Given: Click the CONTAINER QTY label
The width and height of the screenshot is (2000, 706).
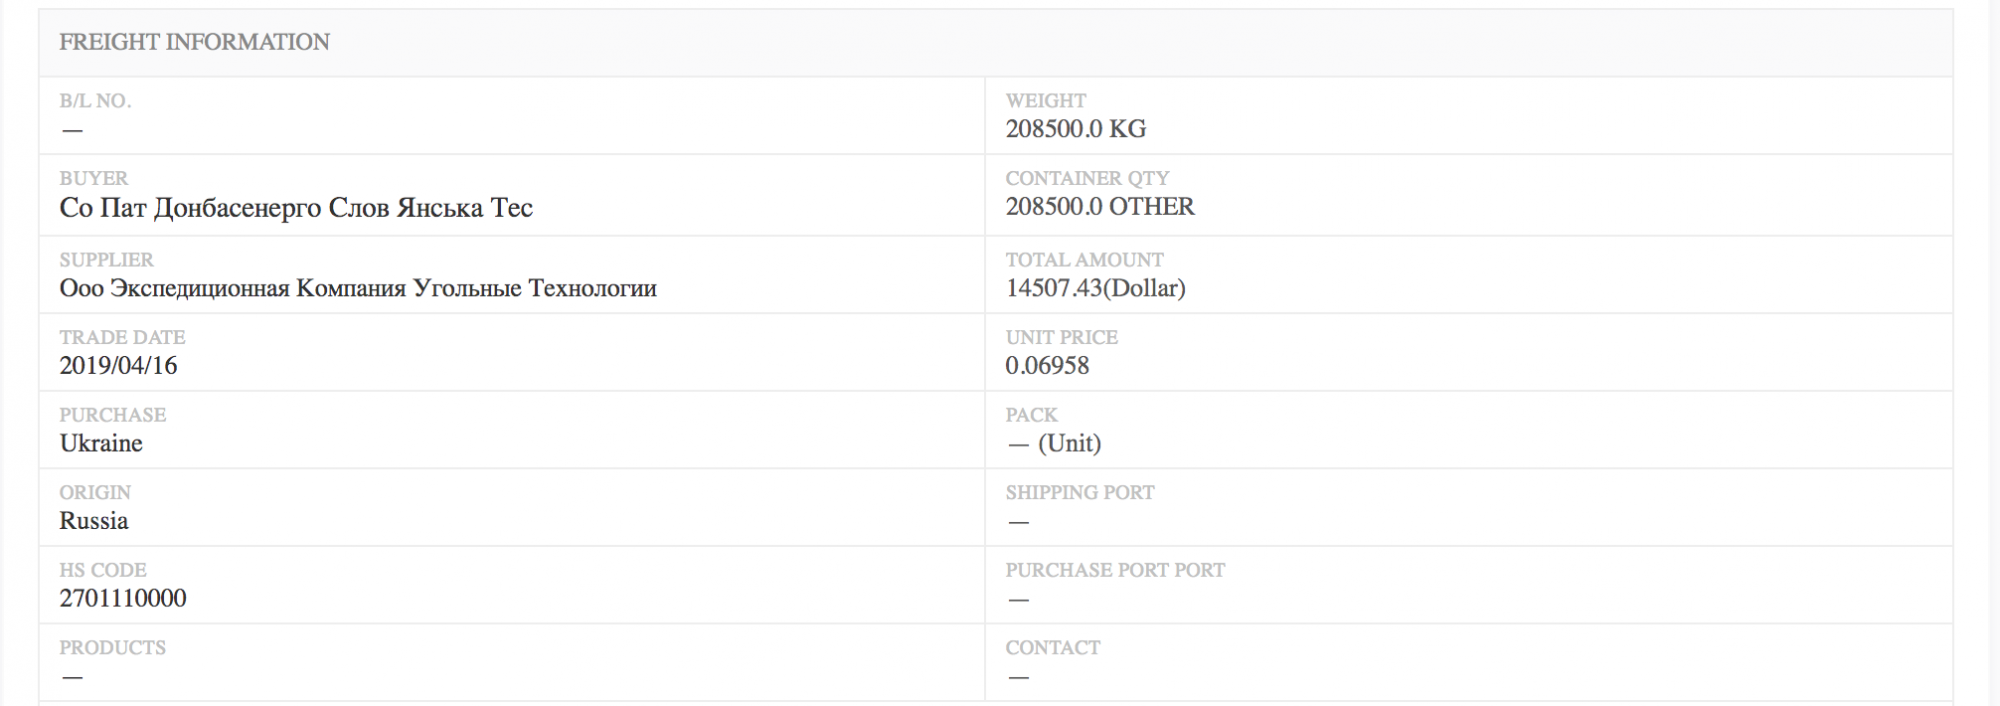Looking at the screenshot, I should [x=1087, y=179].
